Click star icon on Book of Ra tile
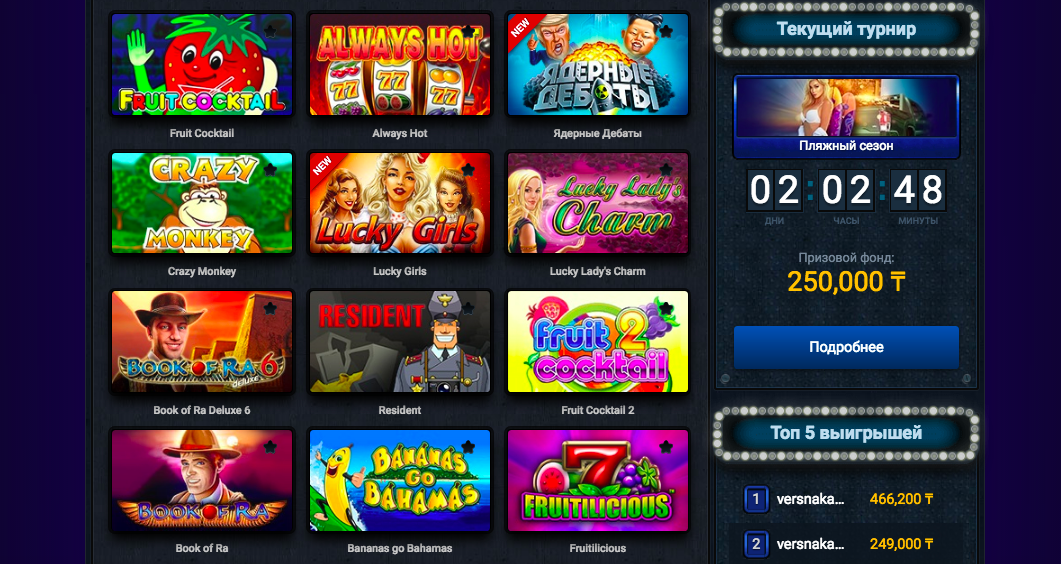The height and width of the screenshot is (564, 1061). 270,447
